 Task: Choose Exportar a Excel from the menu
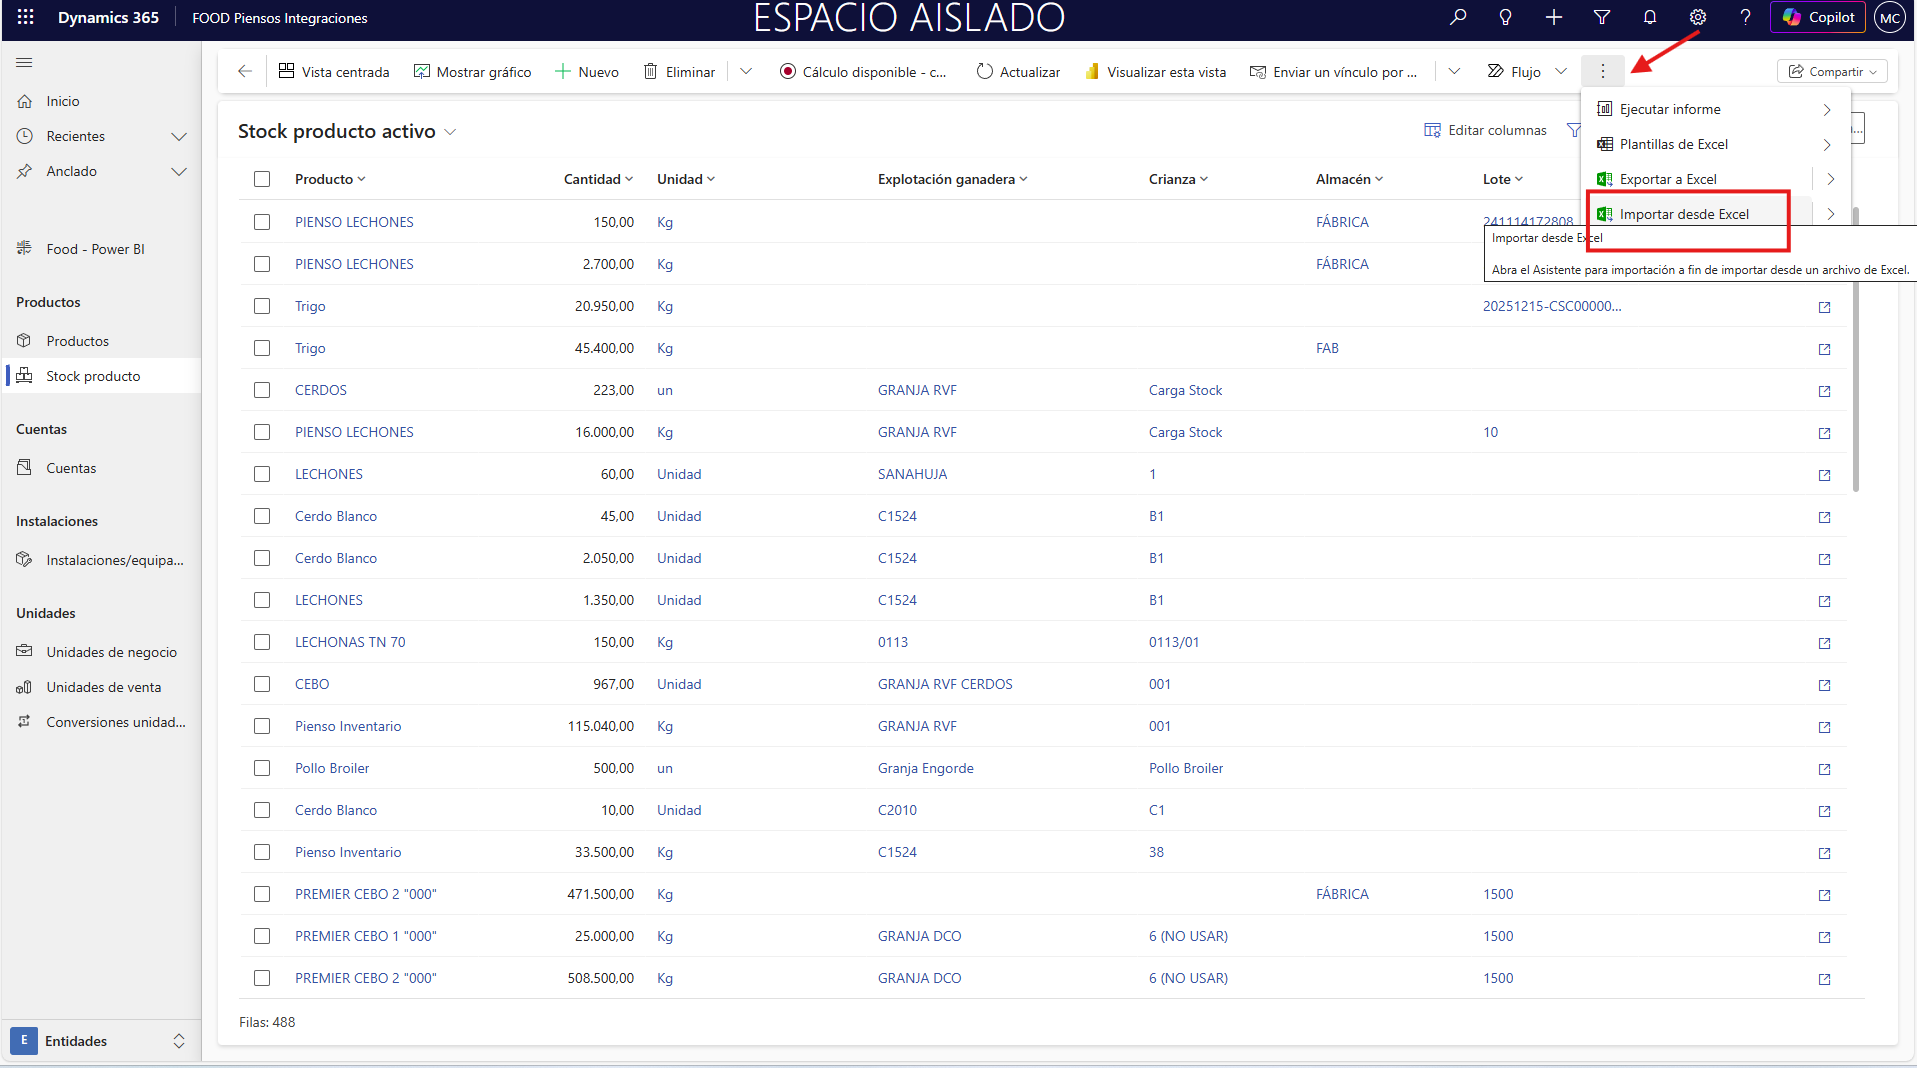pos(1668,179)
